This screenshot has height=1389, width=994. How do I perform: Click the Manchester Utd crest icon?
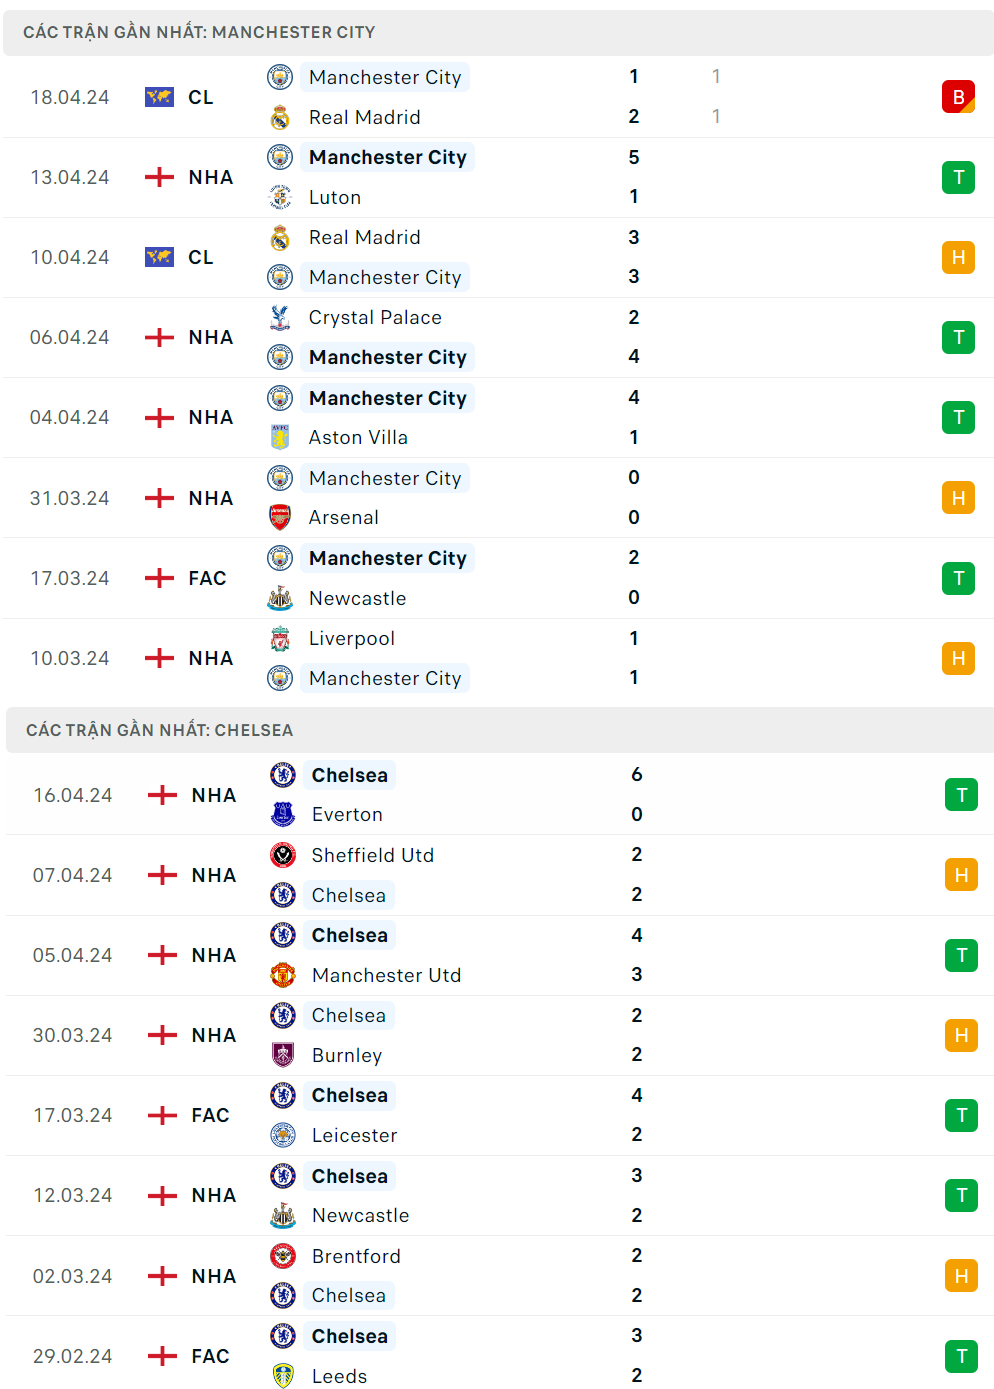tap(283, 975)
